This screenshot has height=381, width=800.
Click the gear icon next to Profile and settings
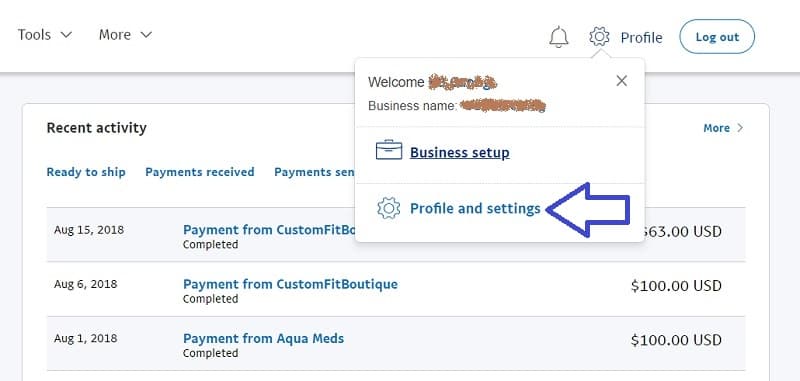(389, 209)
